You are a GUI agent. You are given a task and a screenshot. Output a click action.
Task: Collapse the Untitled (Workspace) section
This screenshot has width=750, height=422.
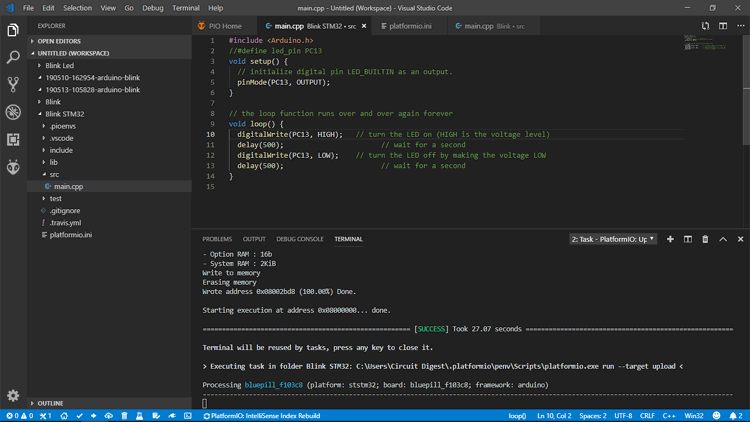[x=110, y=53]
